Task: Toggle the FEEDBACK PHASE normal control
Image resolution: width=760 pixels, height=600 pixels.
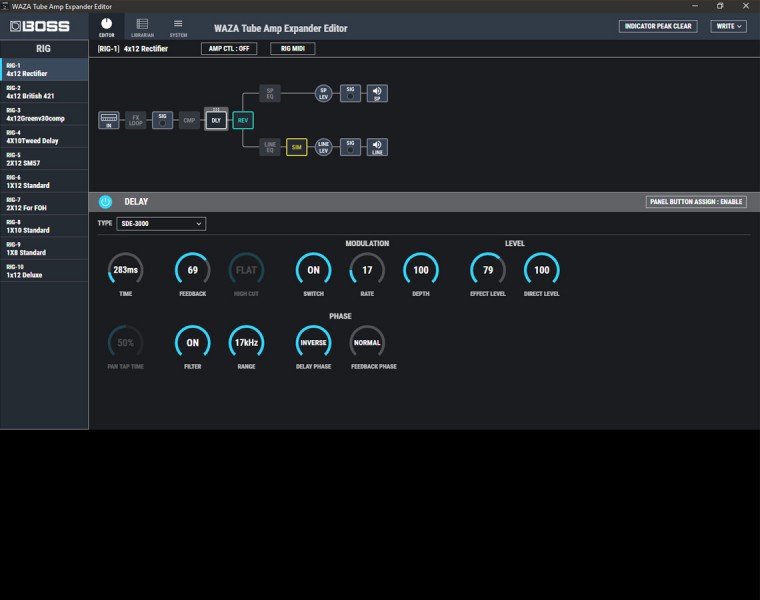Action: 367,343
